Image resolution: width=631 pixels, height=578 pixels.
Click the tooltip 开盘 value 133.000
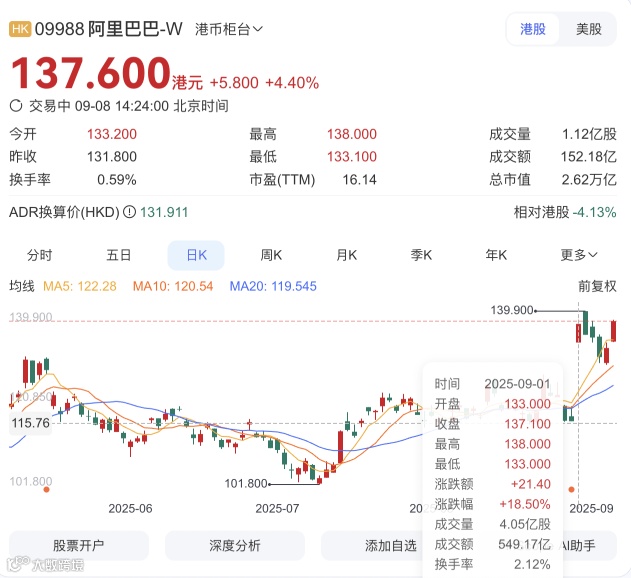click(x=528, y=404)
